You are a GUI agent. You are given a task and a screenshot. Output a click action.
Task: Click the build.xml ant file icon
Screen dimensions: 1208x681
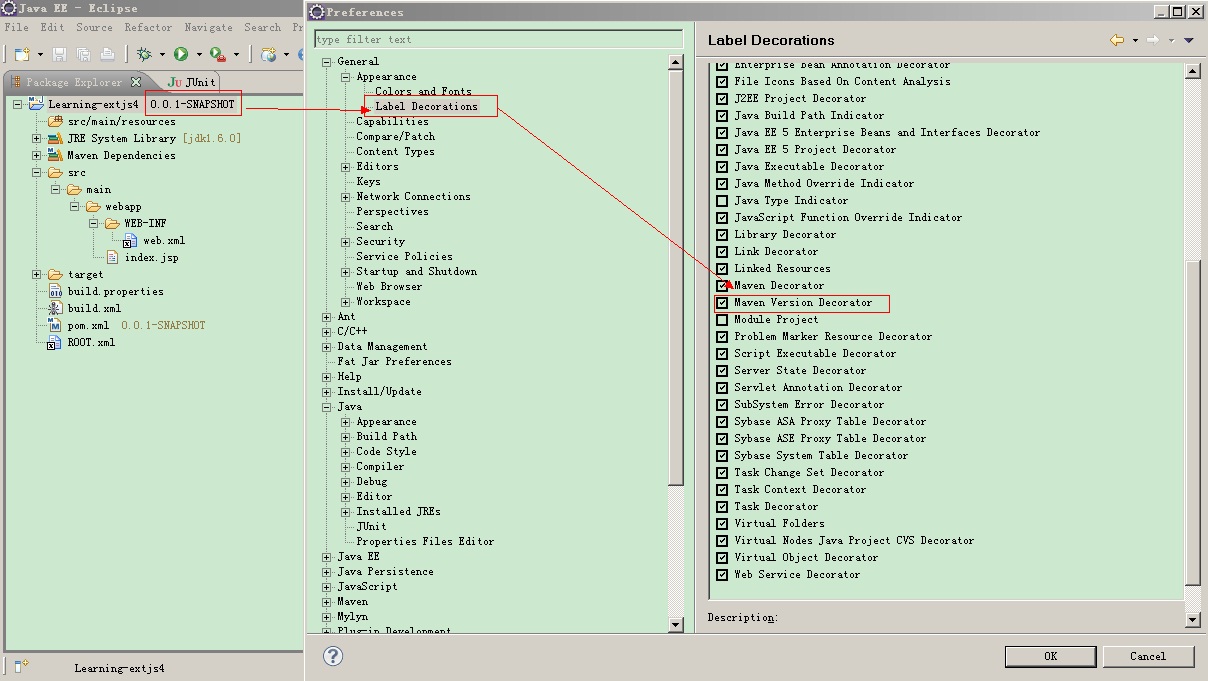click(56, 308)
